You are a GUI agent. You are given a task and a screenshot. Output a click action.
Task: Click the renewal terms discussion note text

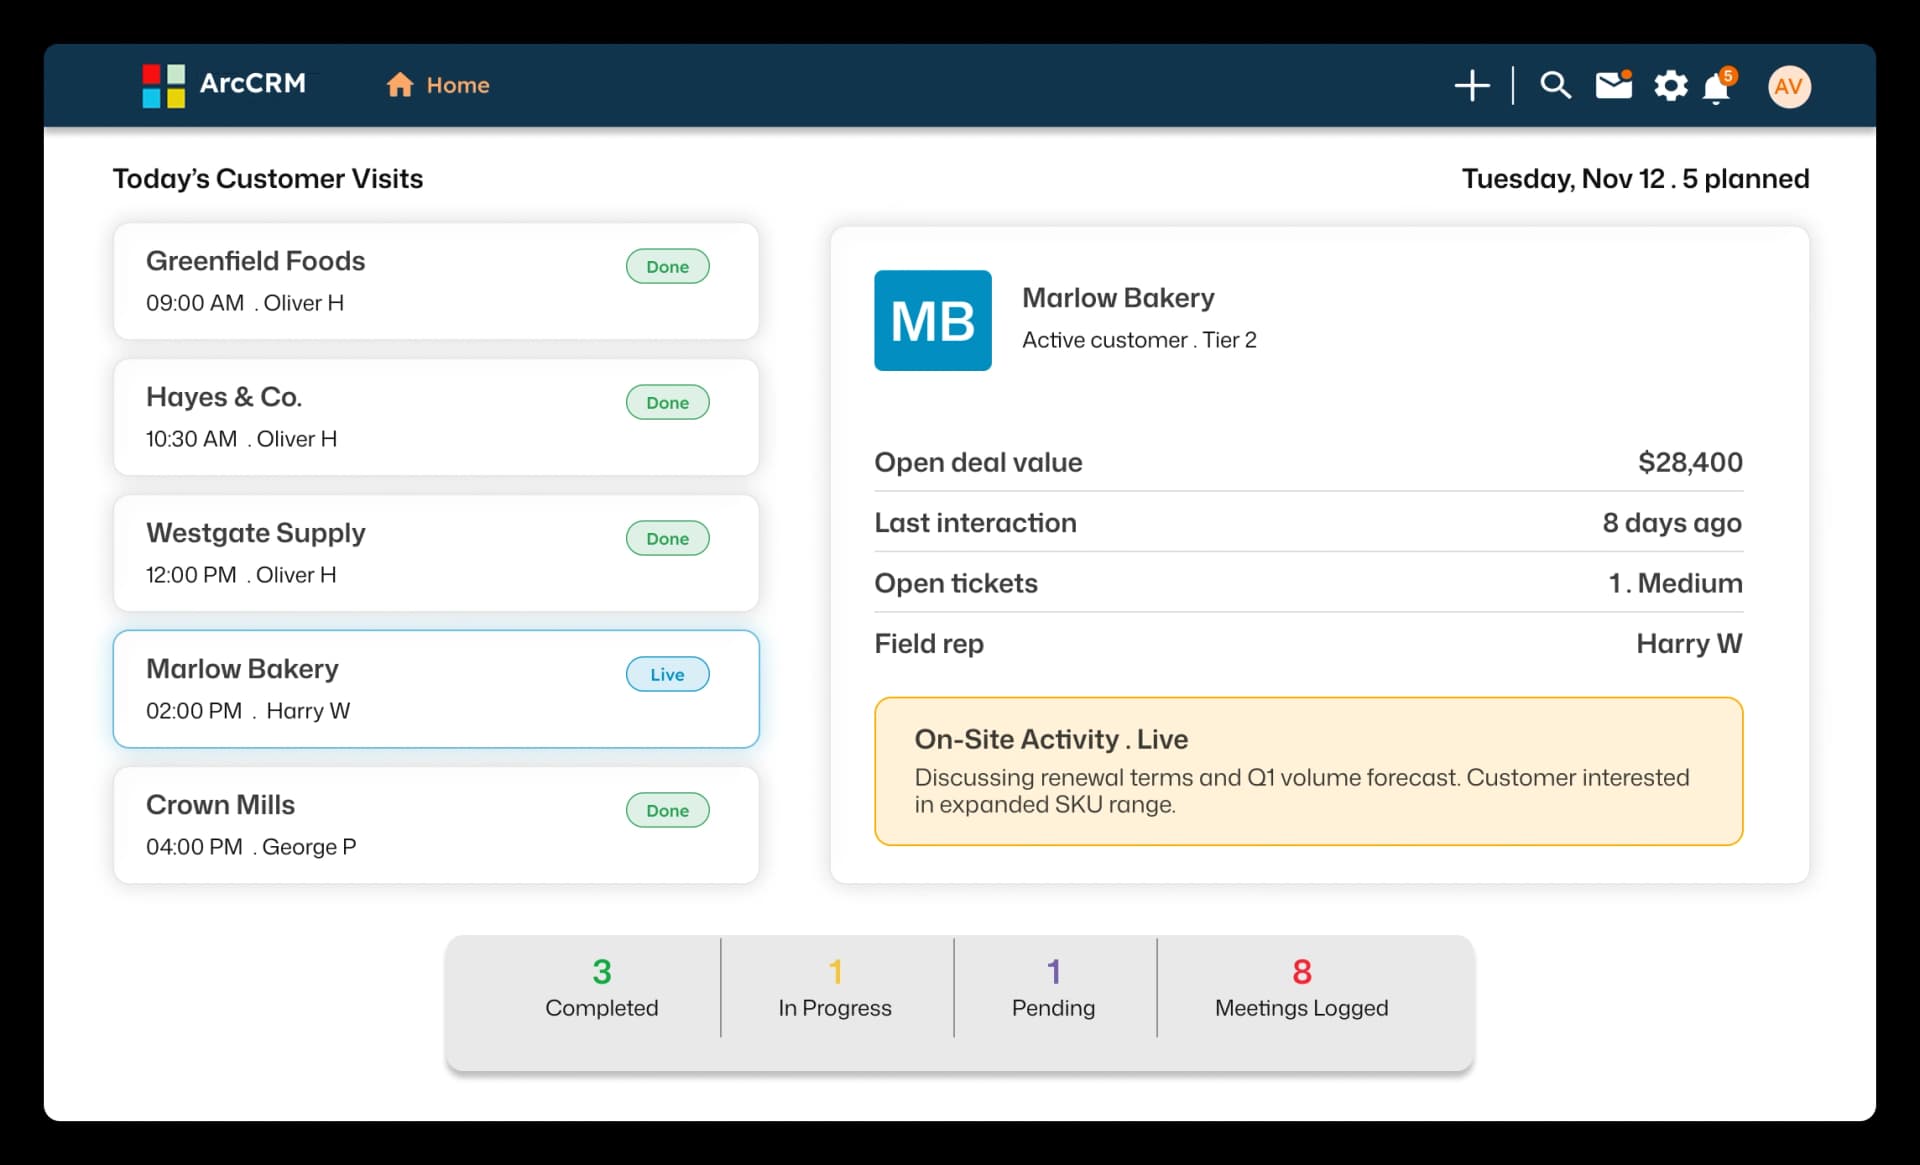click(x=1302, y=791)
